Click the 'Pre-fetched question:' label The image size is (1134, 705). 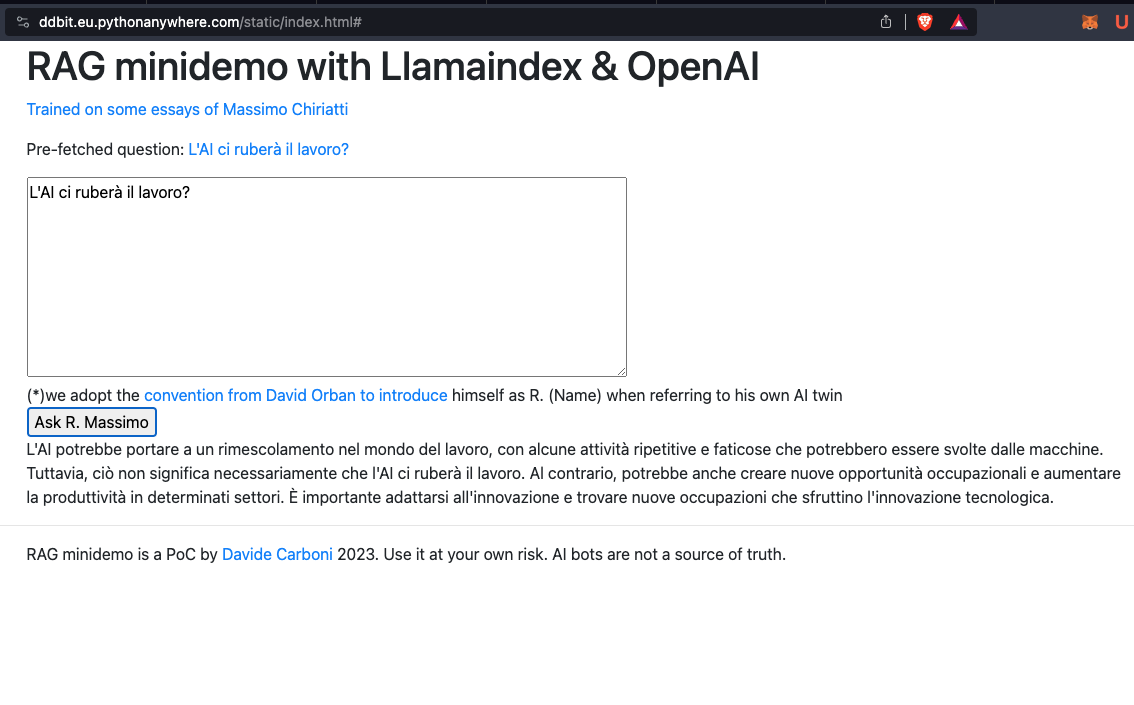tap(106, 150)
